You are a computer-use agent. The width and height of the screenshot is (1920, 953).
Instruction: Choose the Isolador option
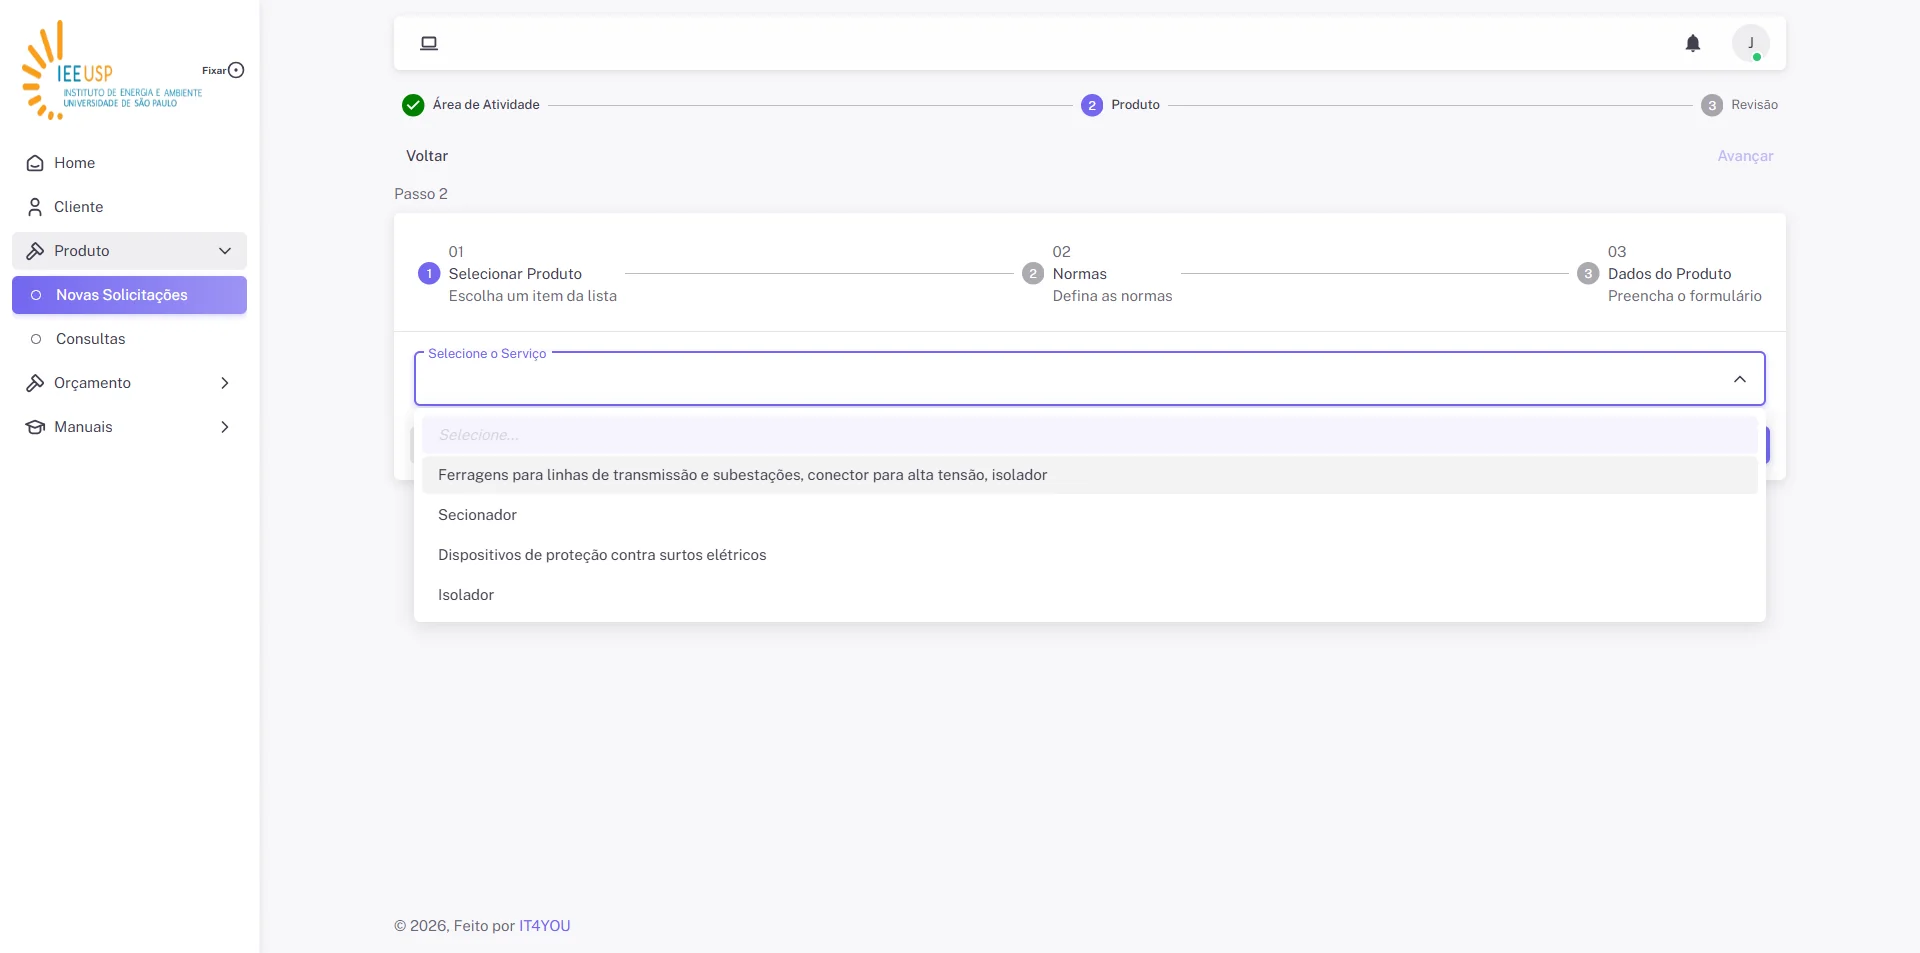(1090, 595)
